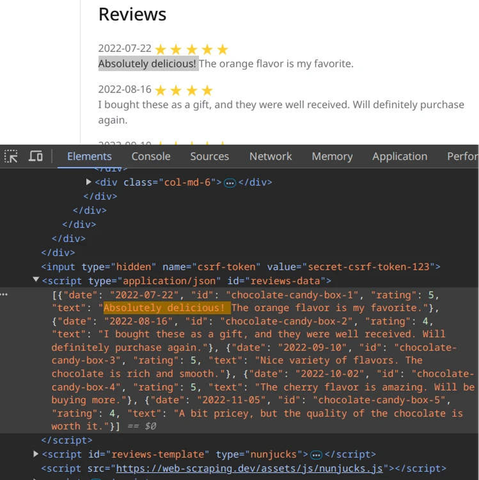Image resolution: width=479 pixels, height=480 pixels.
Task: Switch to the Application tab
Action: tap(400, 156)
